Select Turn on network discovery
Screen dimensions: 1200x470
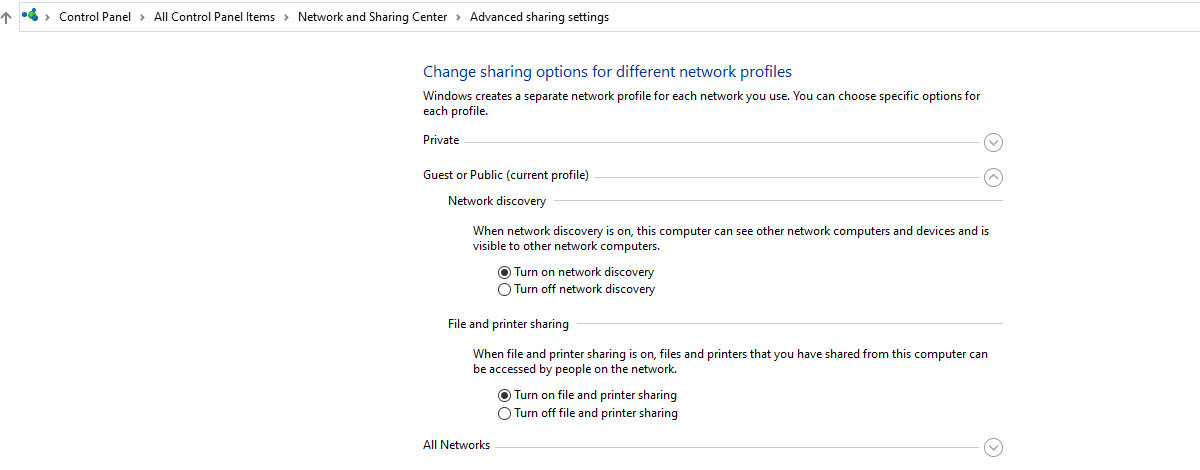click(x=504, y=272)
